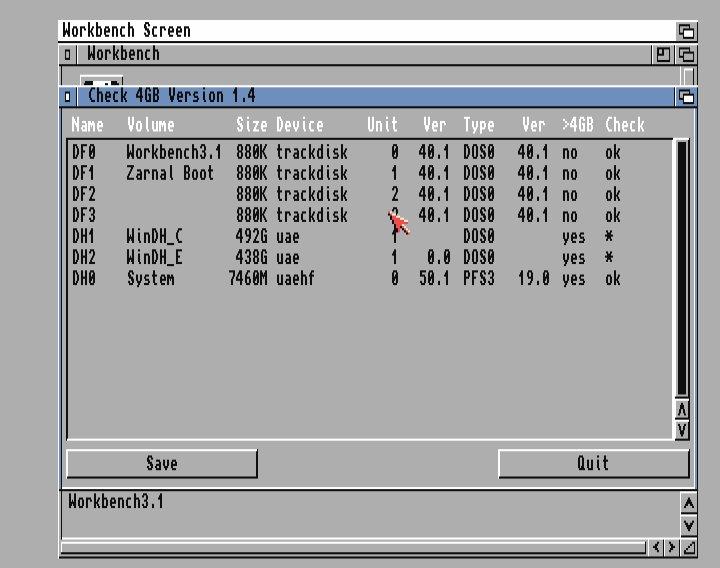Viewport: 720px width, 568px height.
Task: Select the DH1 row name
Action: click(84, 236)
